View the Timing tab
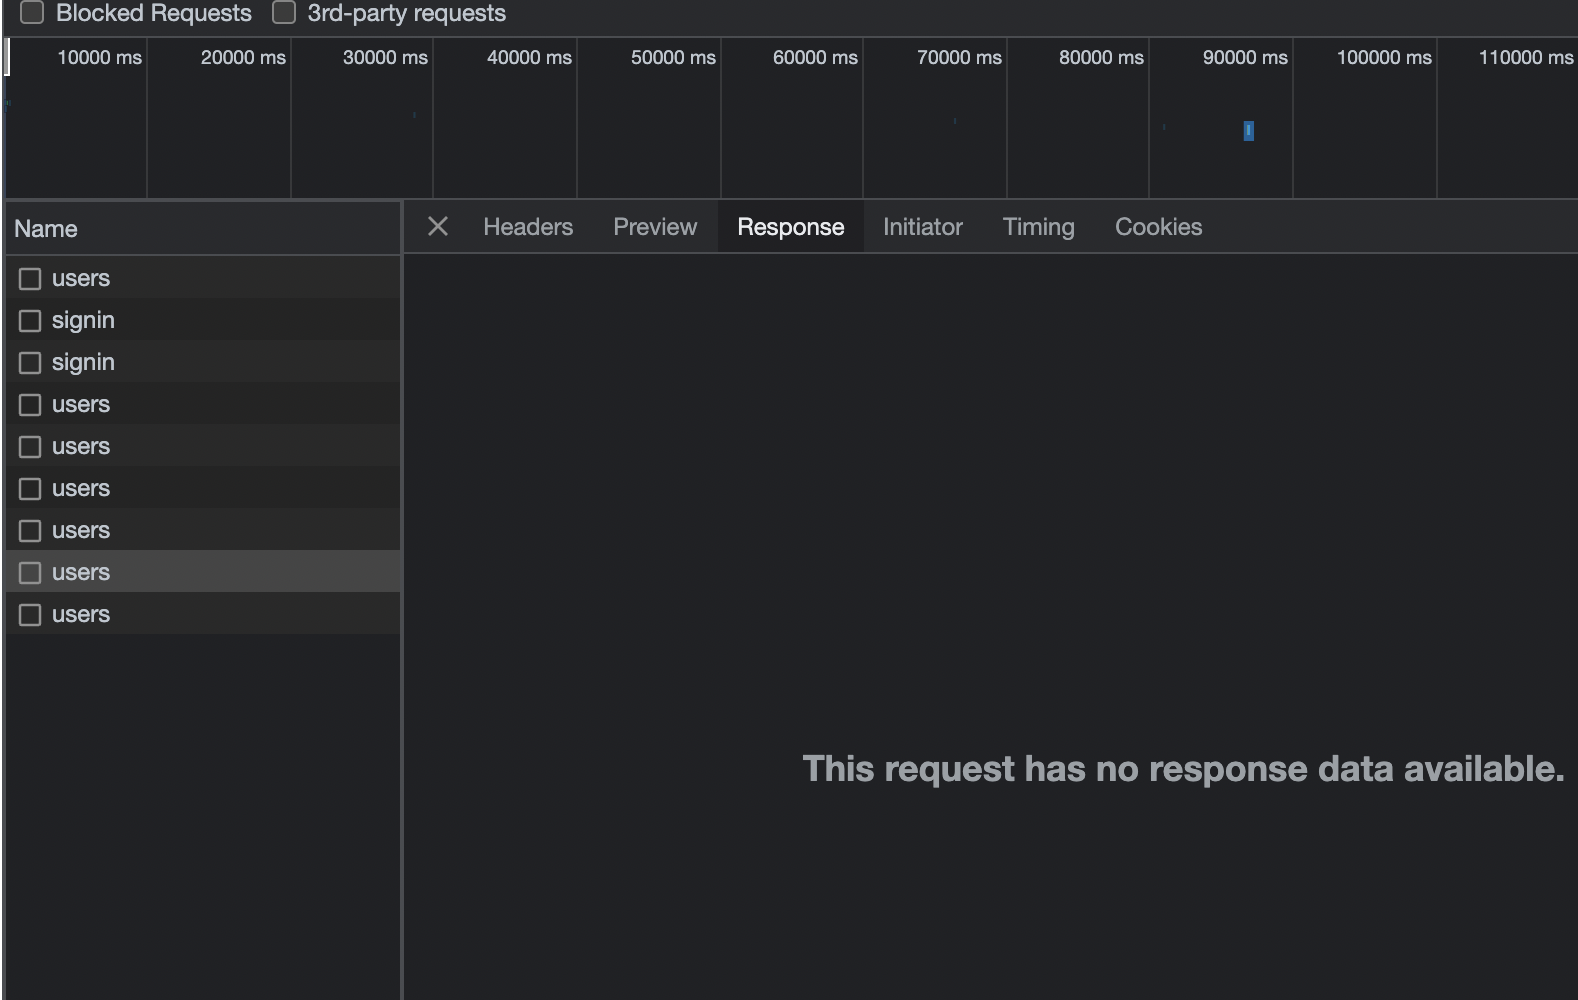1578x1000 pixels. [x=1039, y=227]
